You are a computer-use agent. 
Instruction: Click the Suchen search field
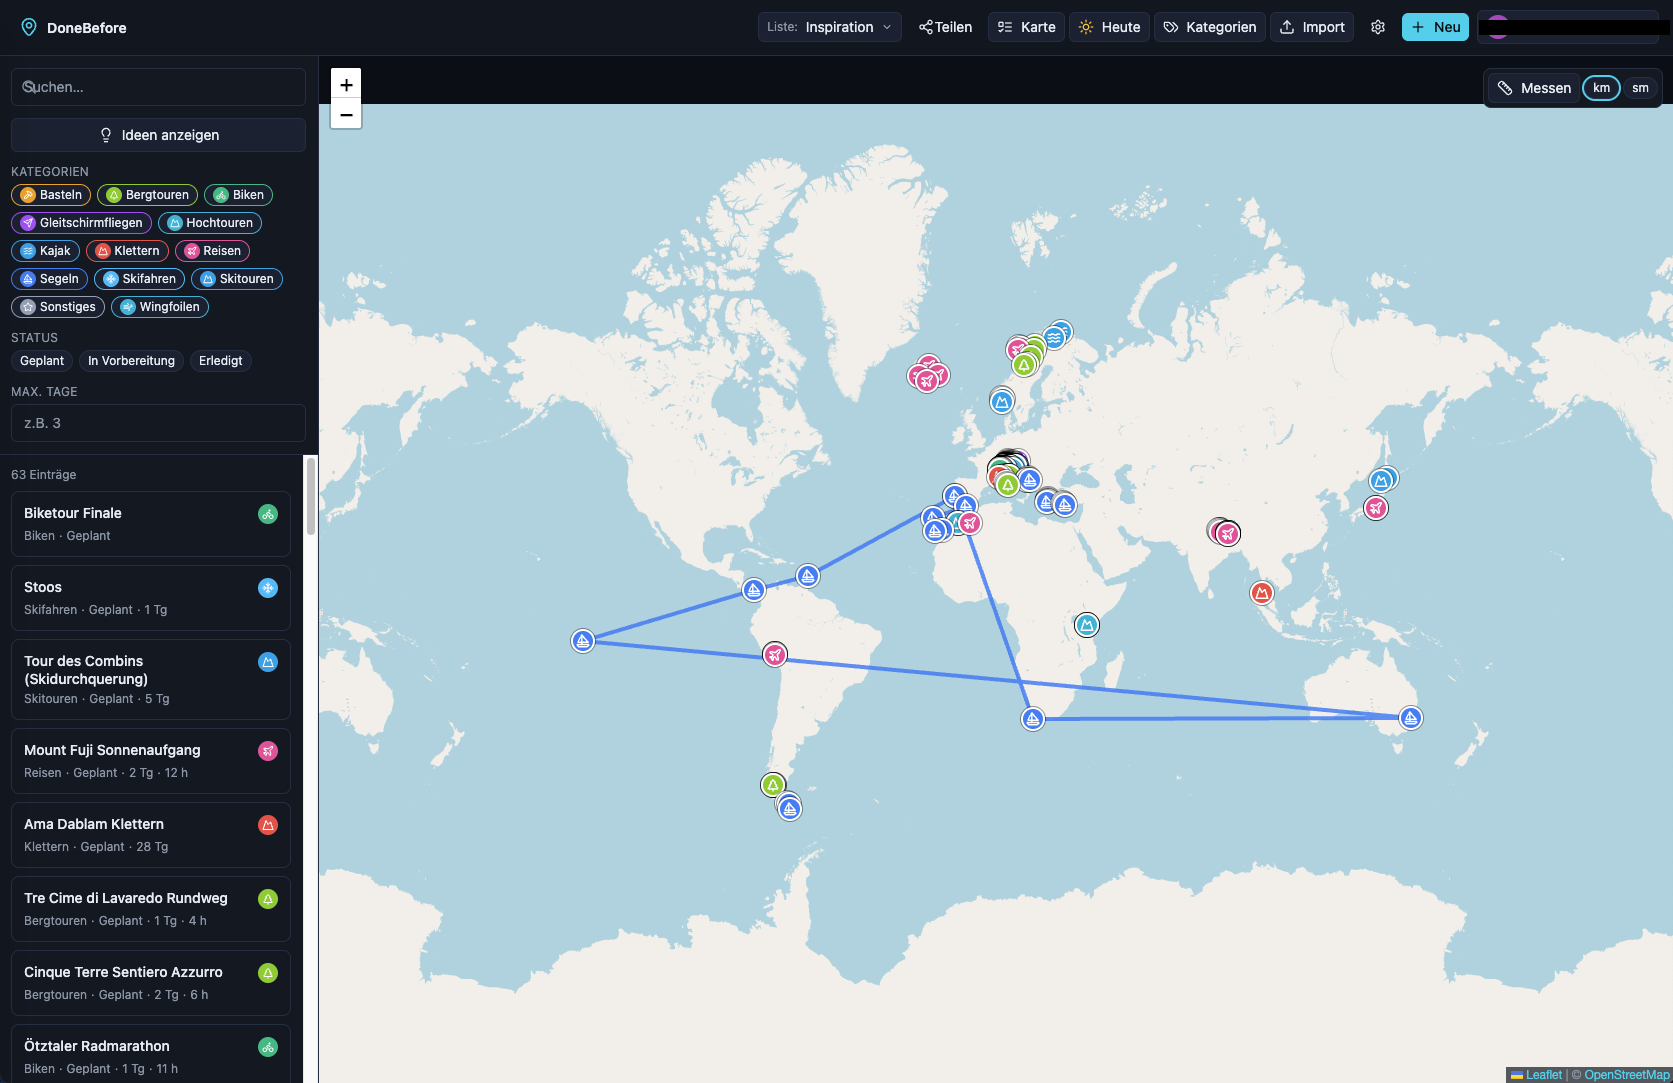pos(158,87)
